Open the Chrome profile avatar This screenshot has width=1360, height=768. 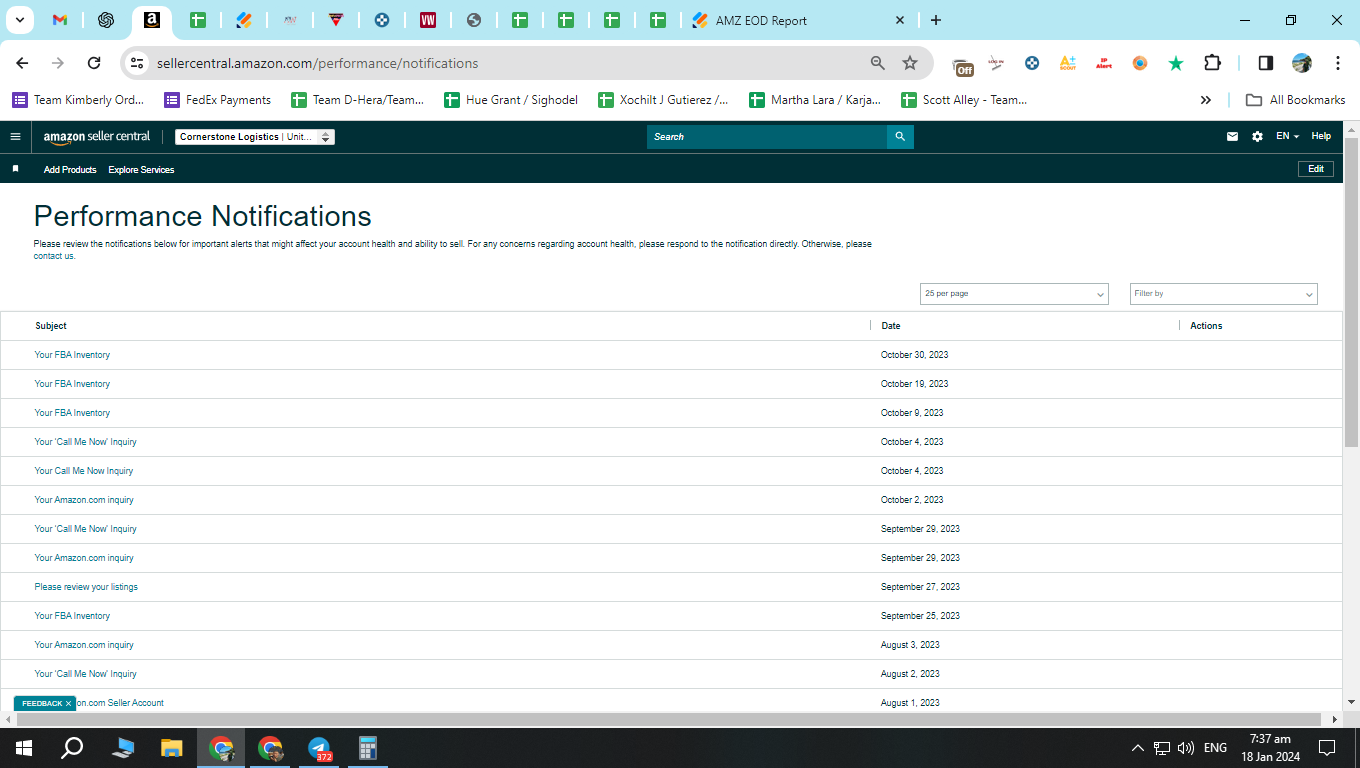tap(1301, 63)
